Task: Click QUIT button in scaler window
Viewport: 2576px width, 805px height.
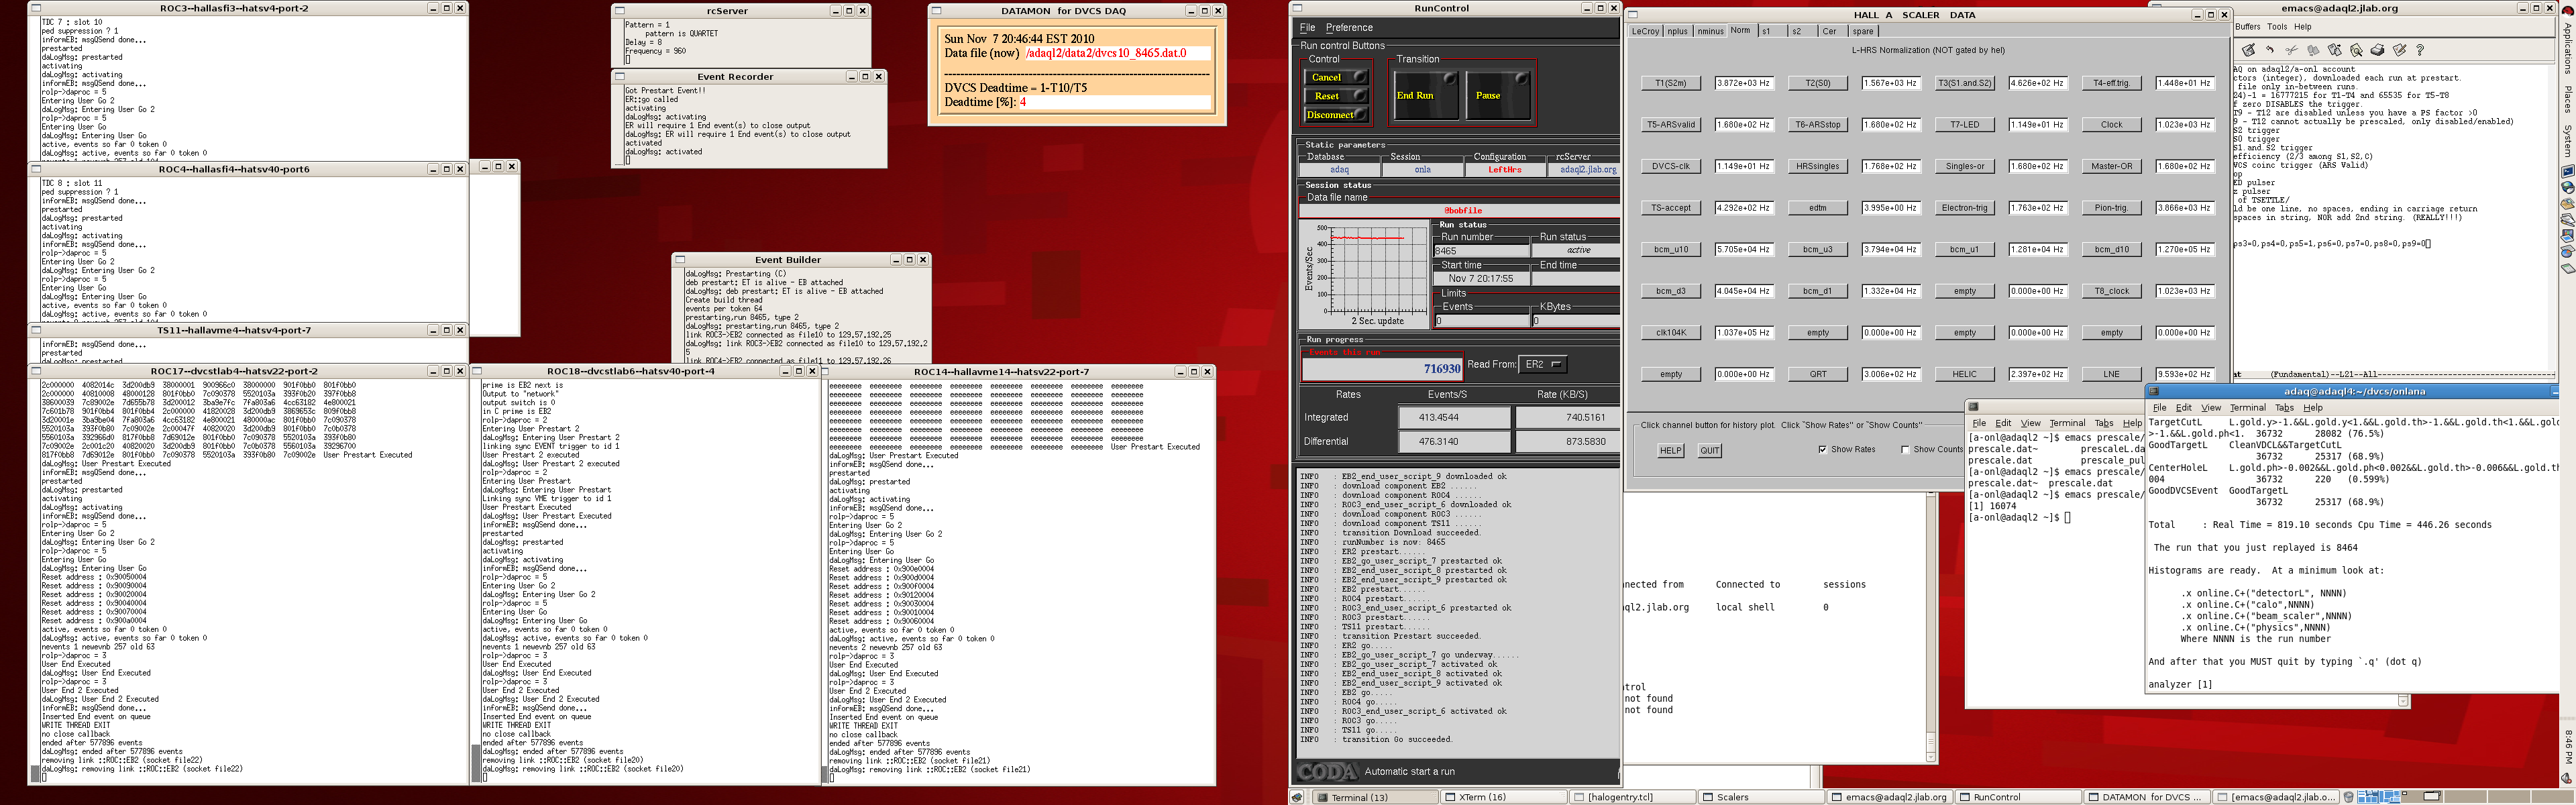Action: coord(1710,451)
